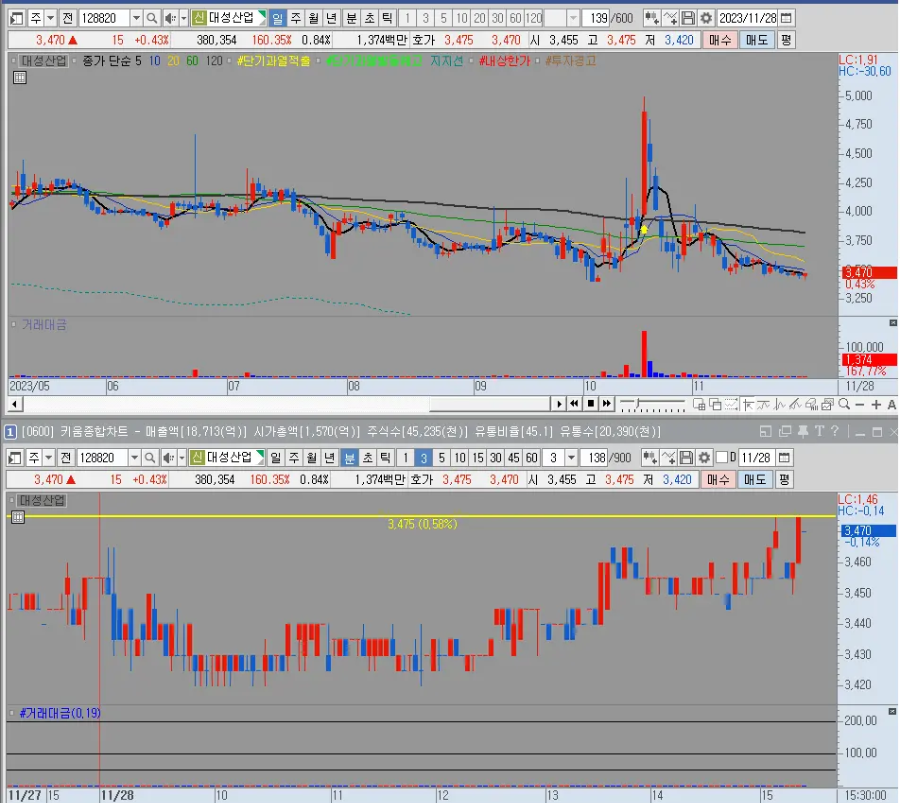This screenshot has height=803, width=900.
Task: Zoom in chart with plus icon
Action: (876, 405)
